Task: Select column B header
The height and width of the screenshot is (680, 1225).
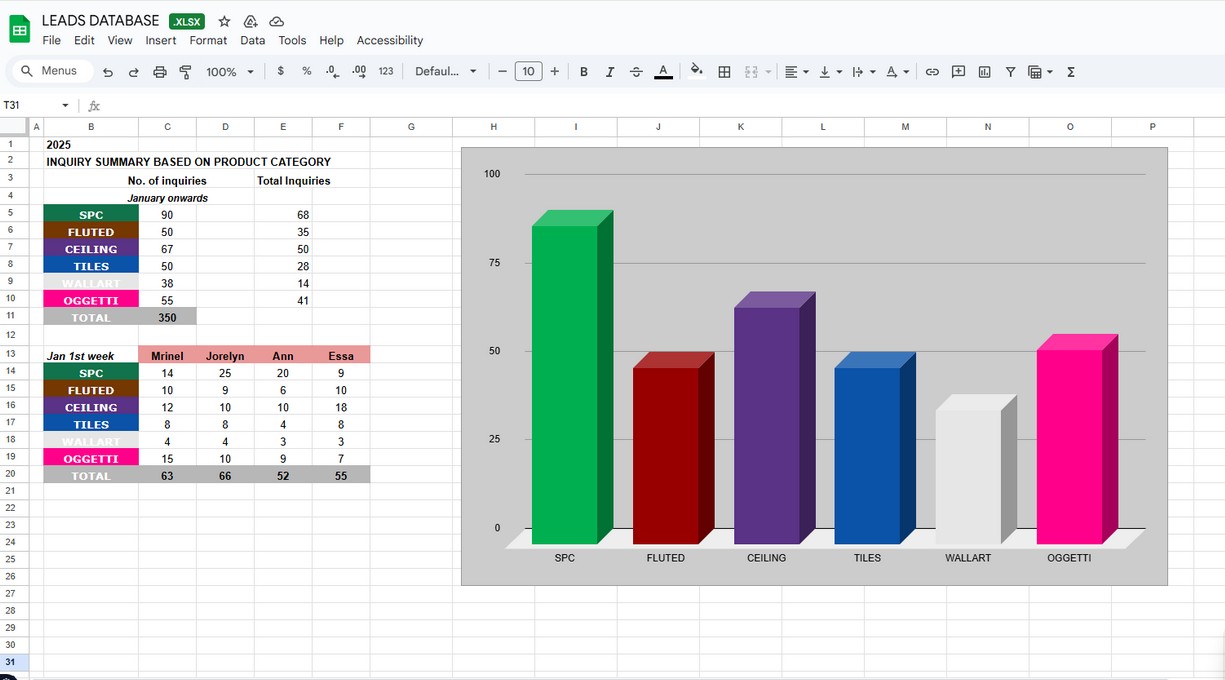Action: click(91, 127)
